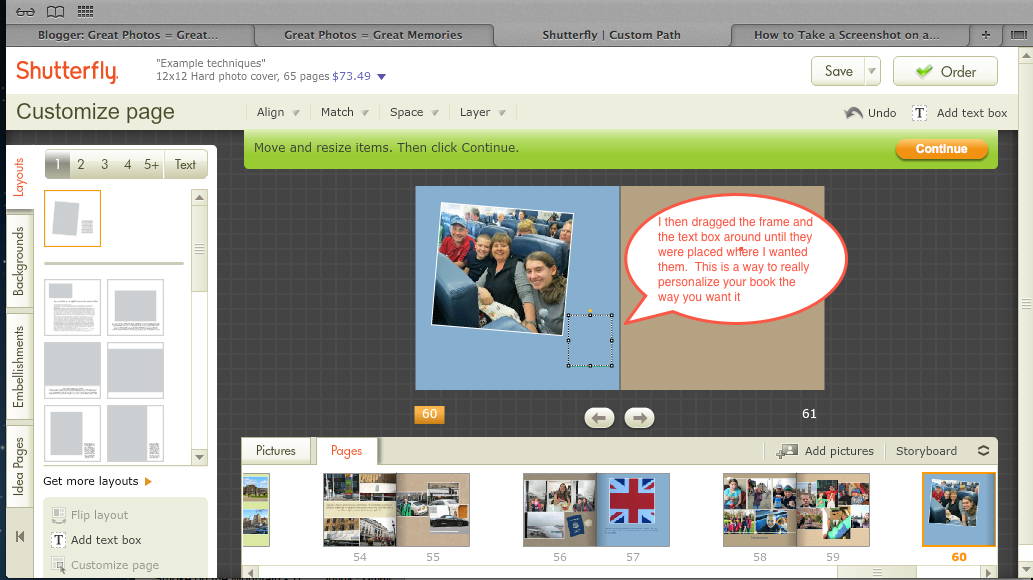Switch to the Shutterfly Custom Path browser tab
Image resolution: width=1033 pixels, height=580 pixels.
(613, 34)
